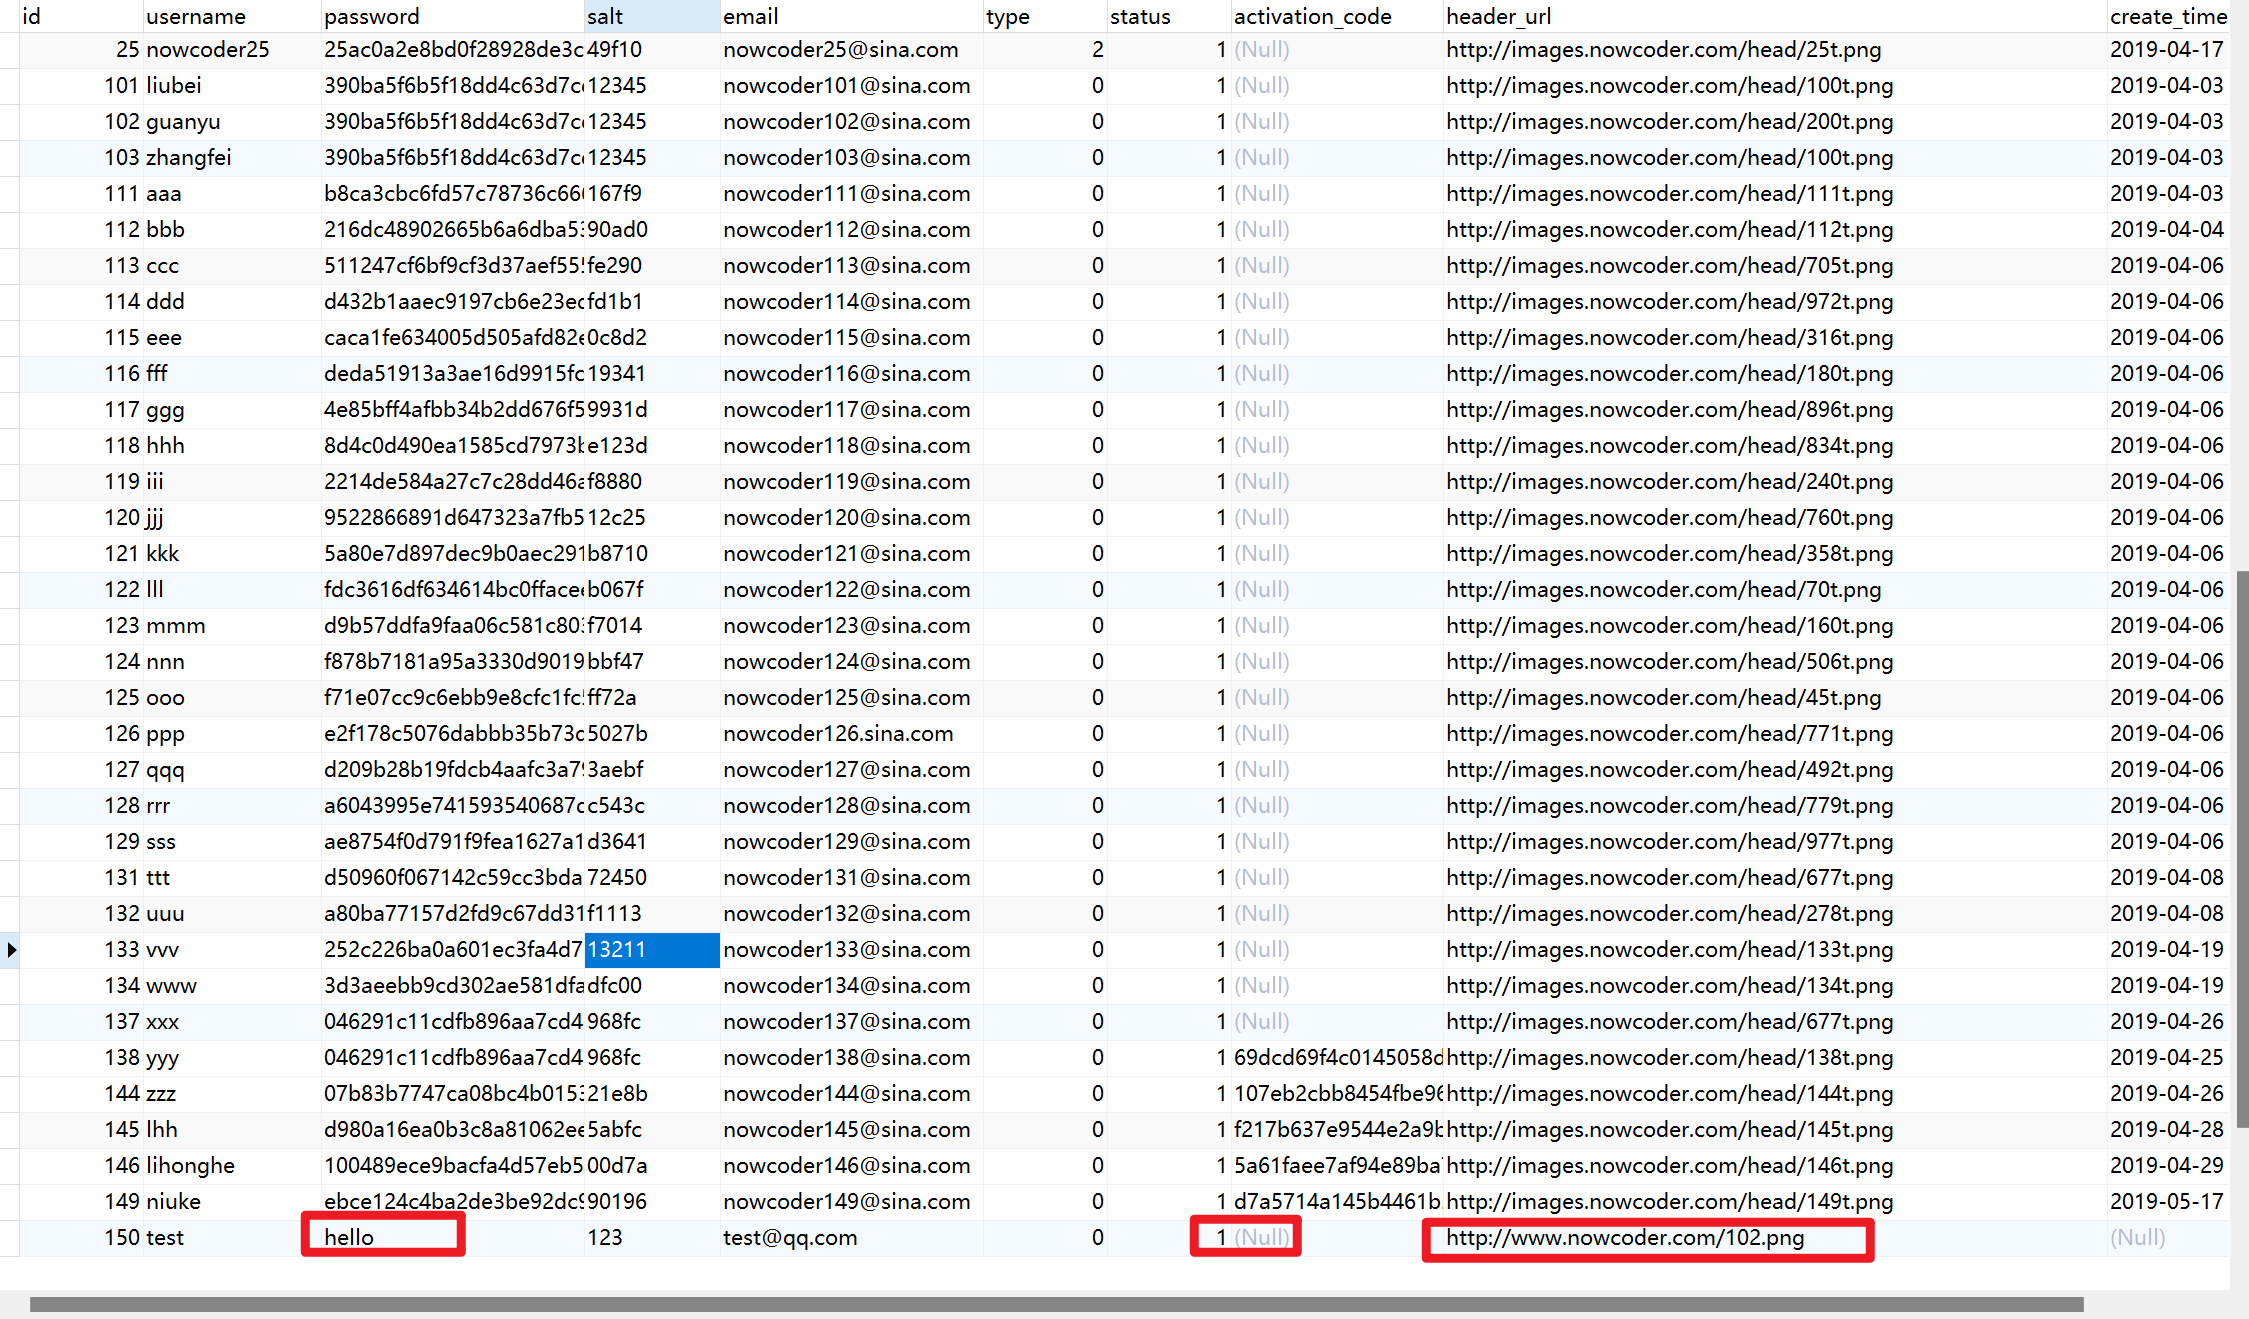Select the 'activation_code' column header
The height and width of the screenshot is (1319, 2249).
1337,16
